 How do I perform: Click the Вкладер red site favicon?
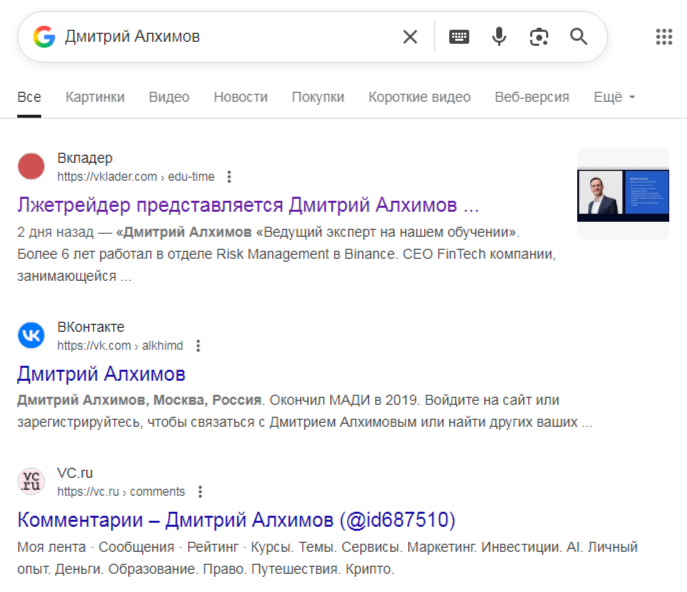(x=31, y=167)
